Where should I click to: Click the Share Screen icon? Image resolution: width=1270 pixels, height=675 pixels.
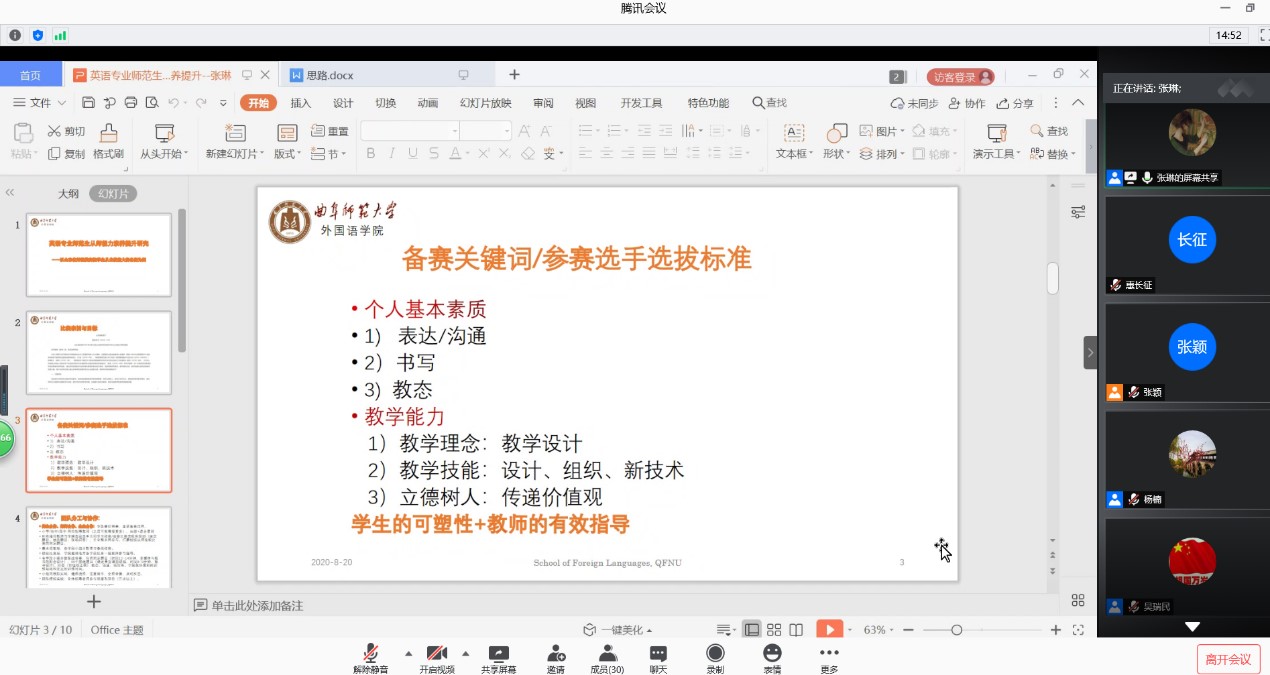498,654
